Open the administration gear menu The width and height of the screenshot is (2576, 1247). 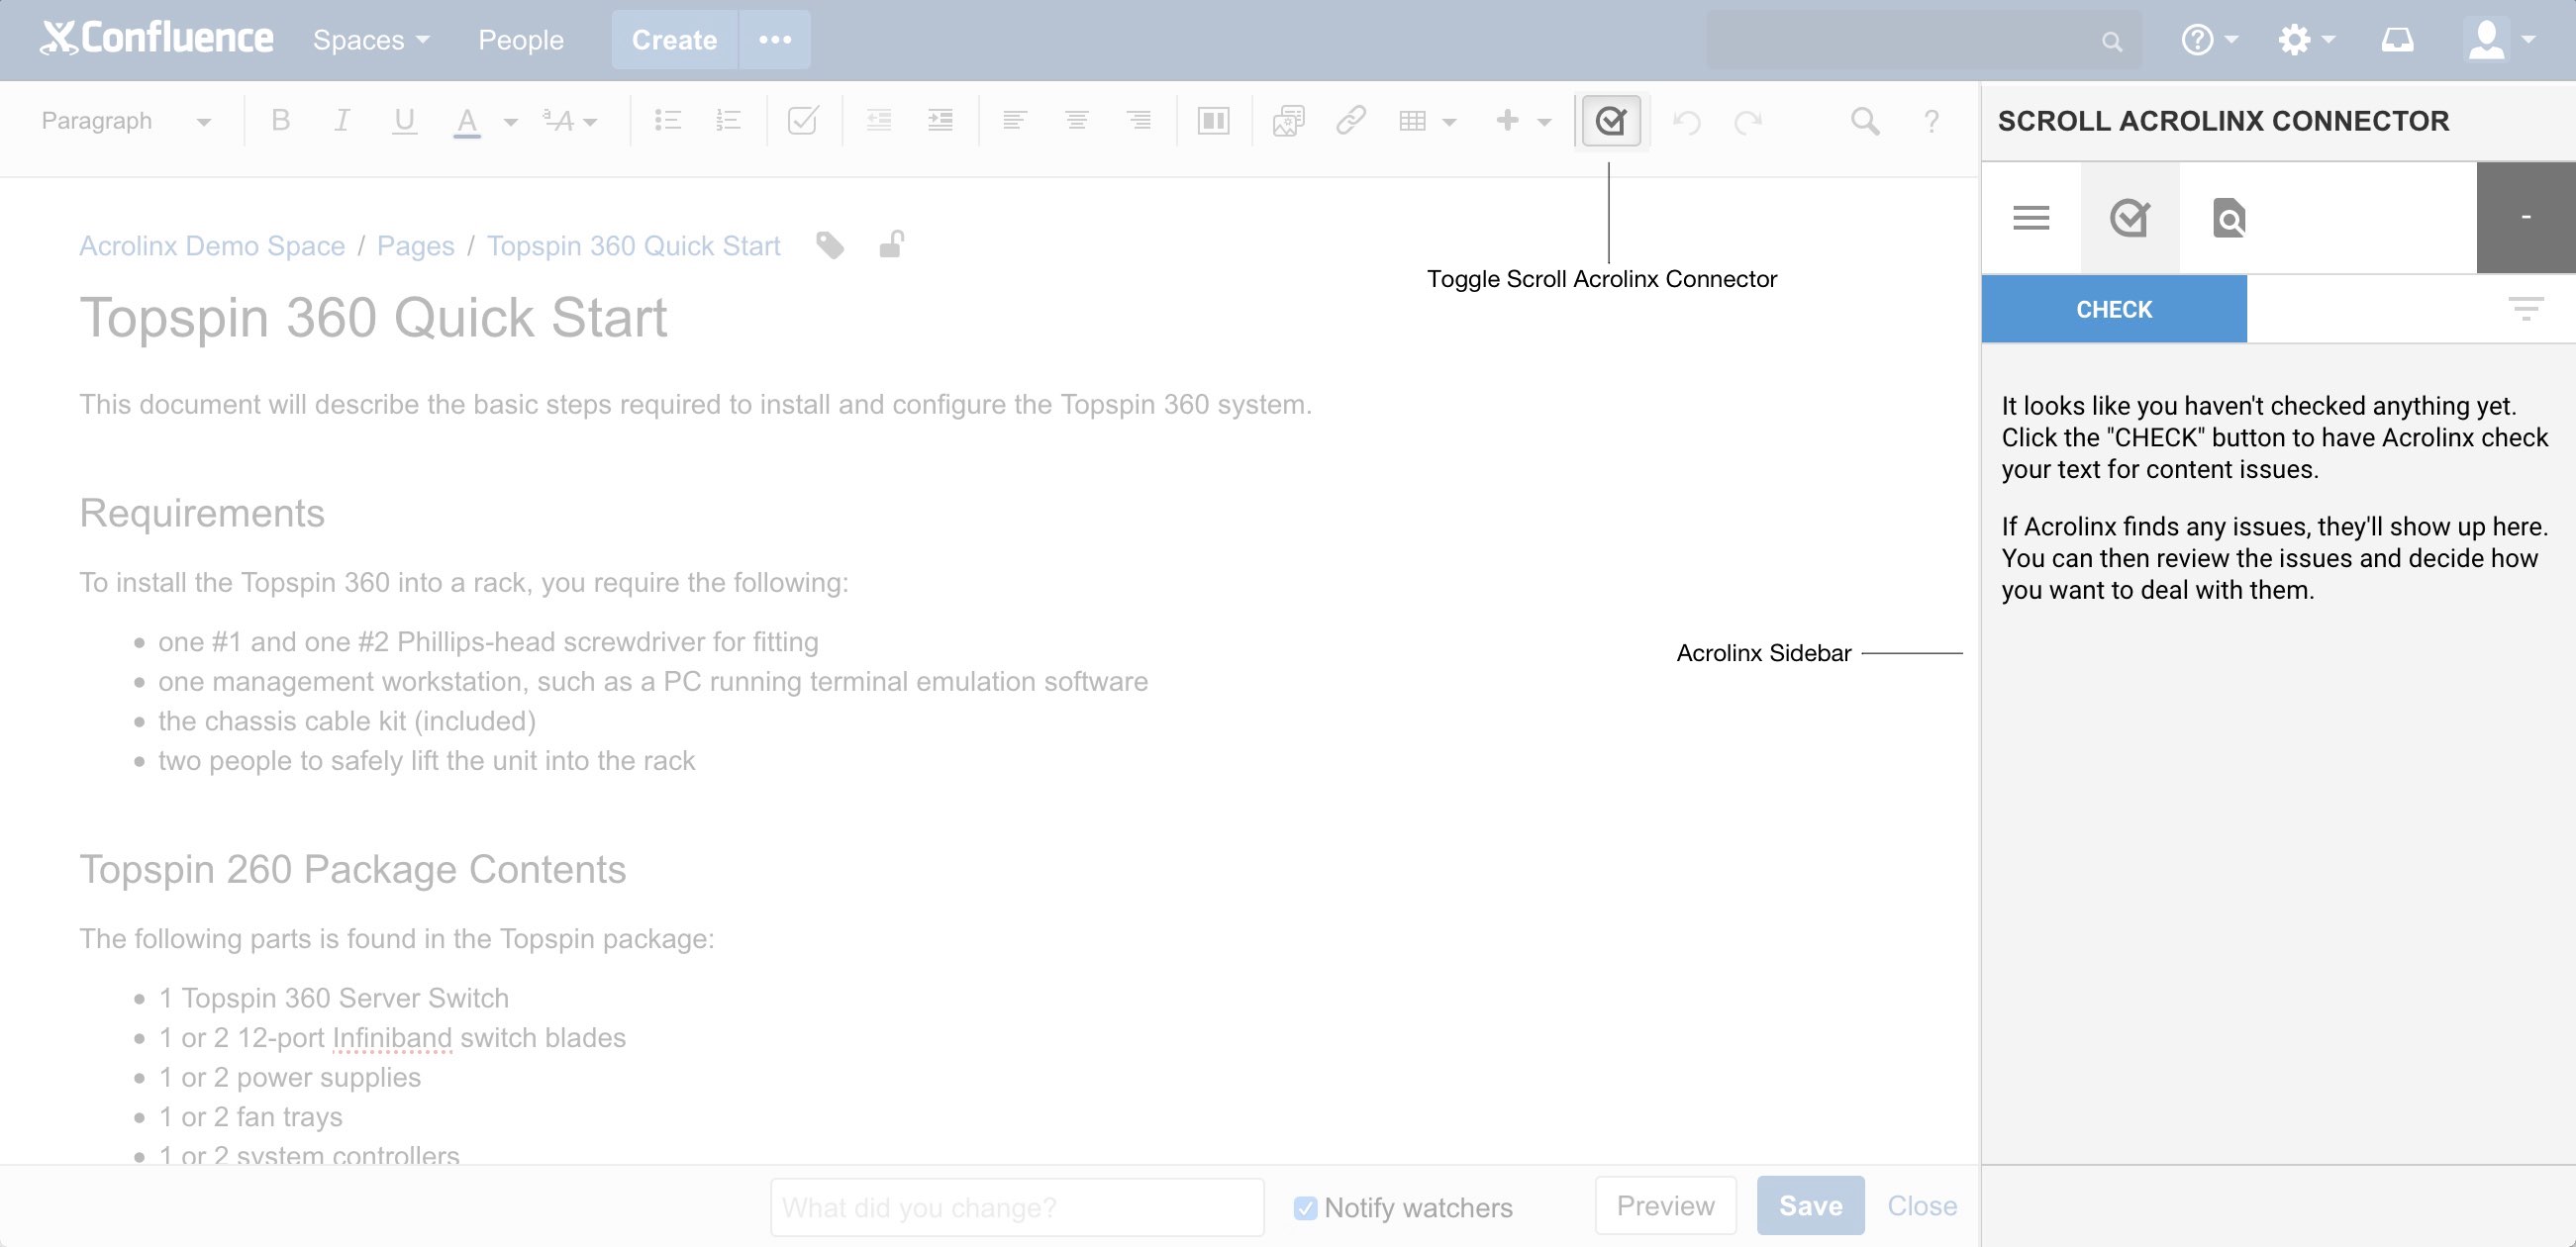pos(2305,40)
